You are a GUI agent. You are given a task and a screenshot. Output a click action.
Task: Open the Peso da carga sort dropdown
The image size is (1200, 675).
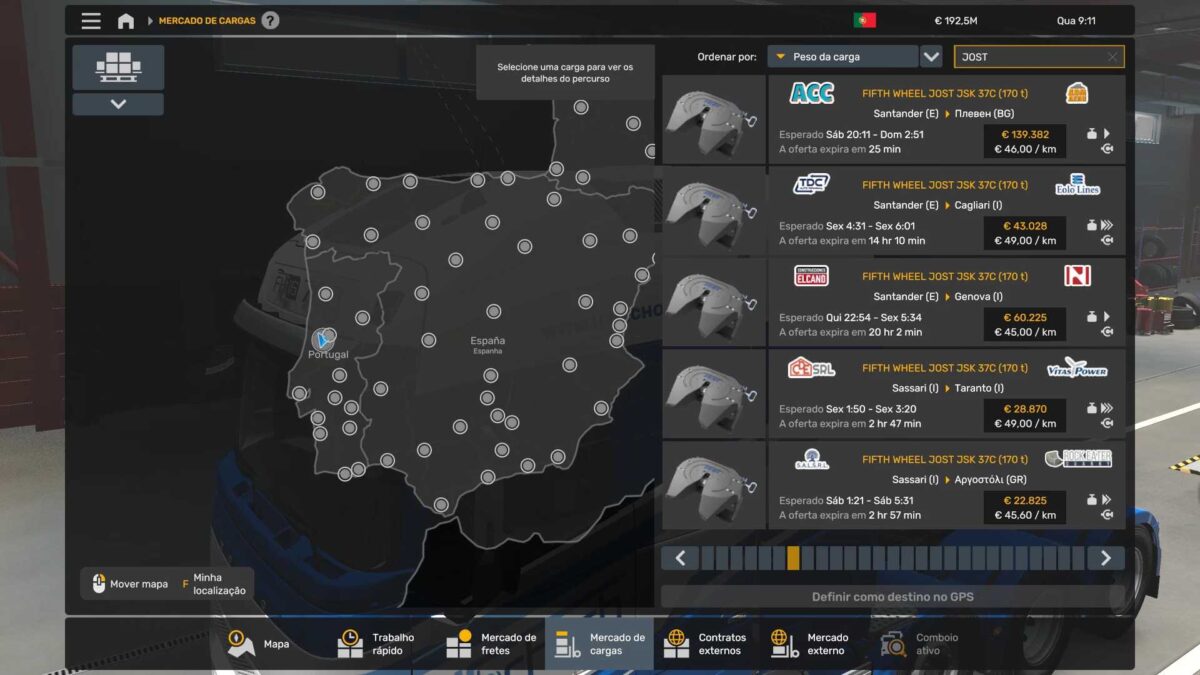pos(842,57)
